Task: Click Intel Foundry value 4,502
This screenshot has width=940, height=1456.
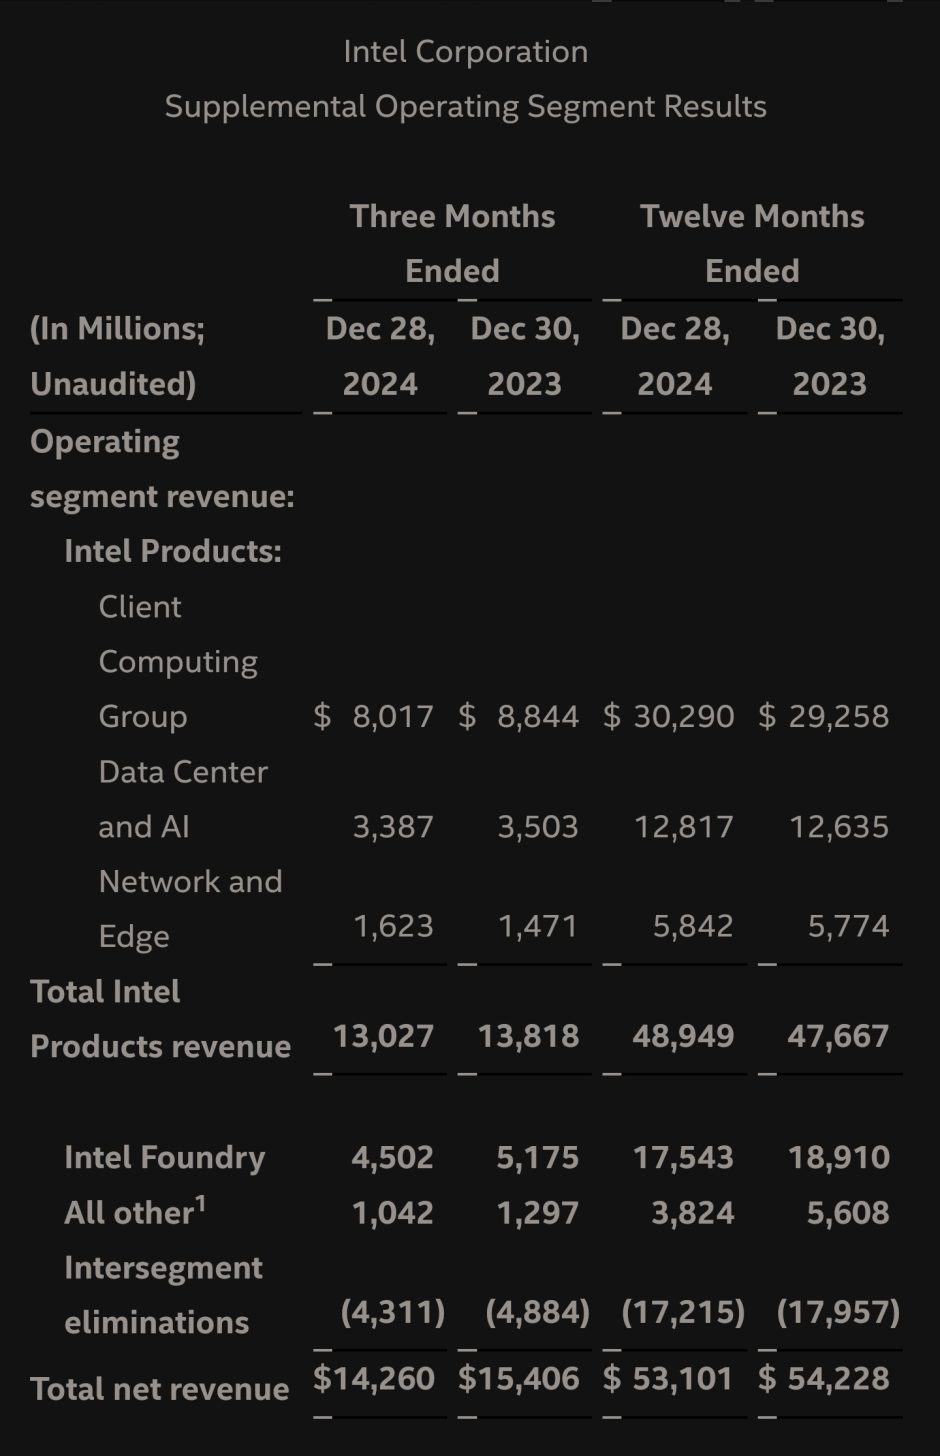Action: [393, 1157]
